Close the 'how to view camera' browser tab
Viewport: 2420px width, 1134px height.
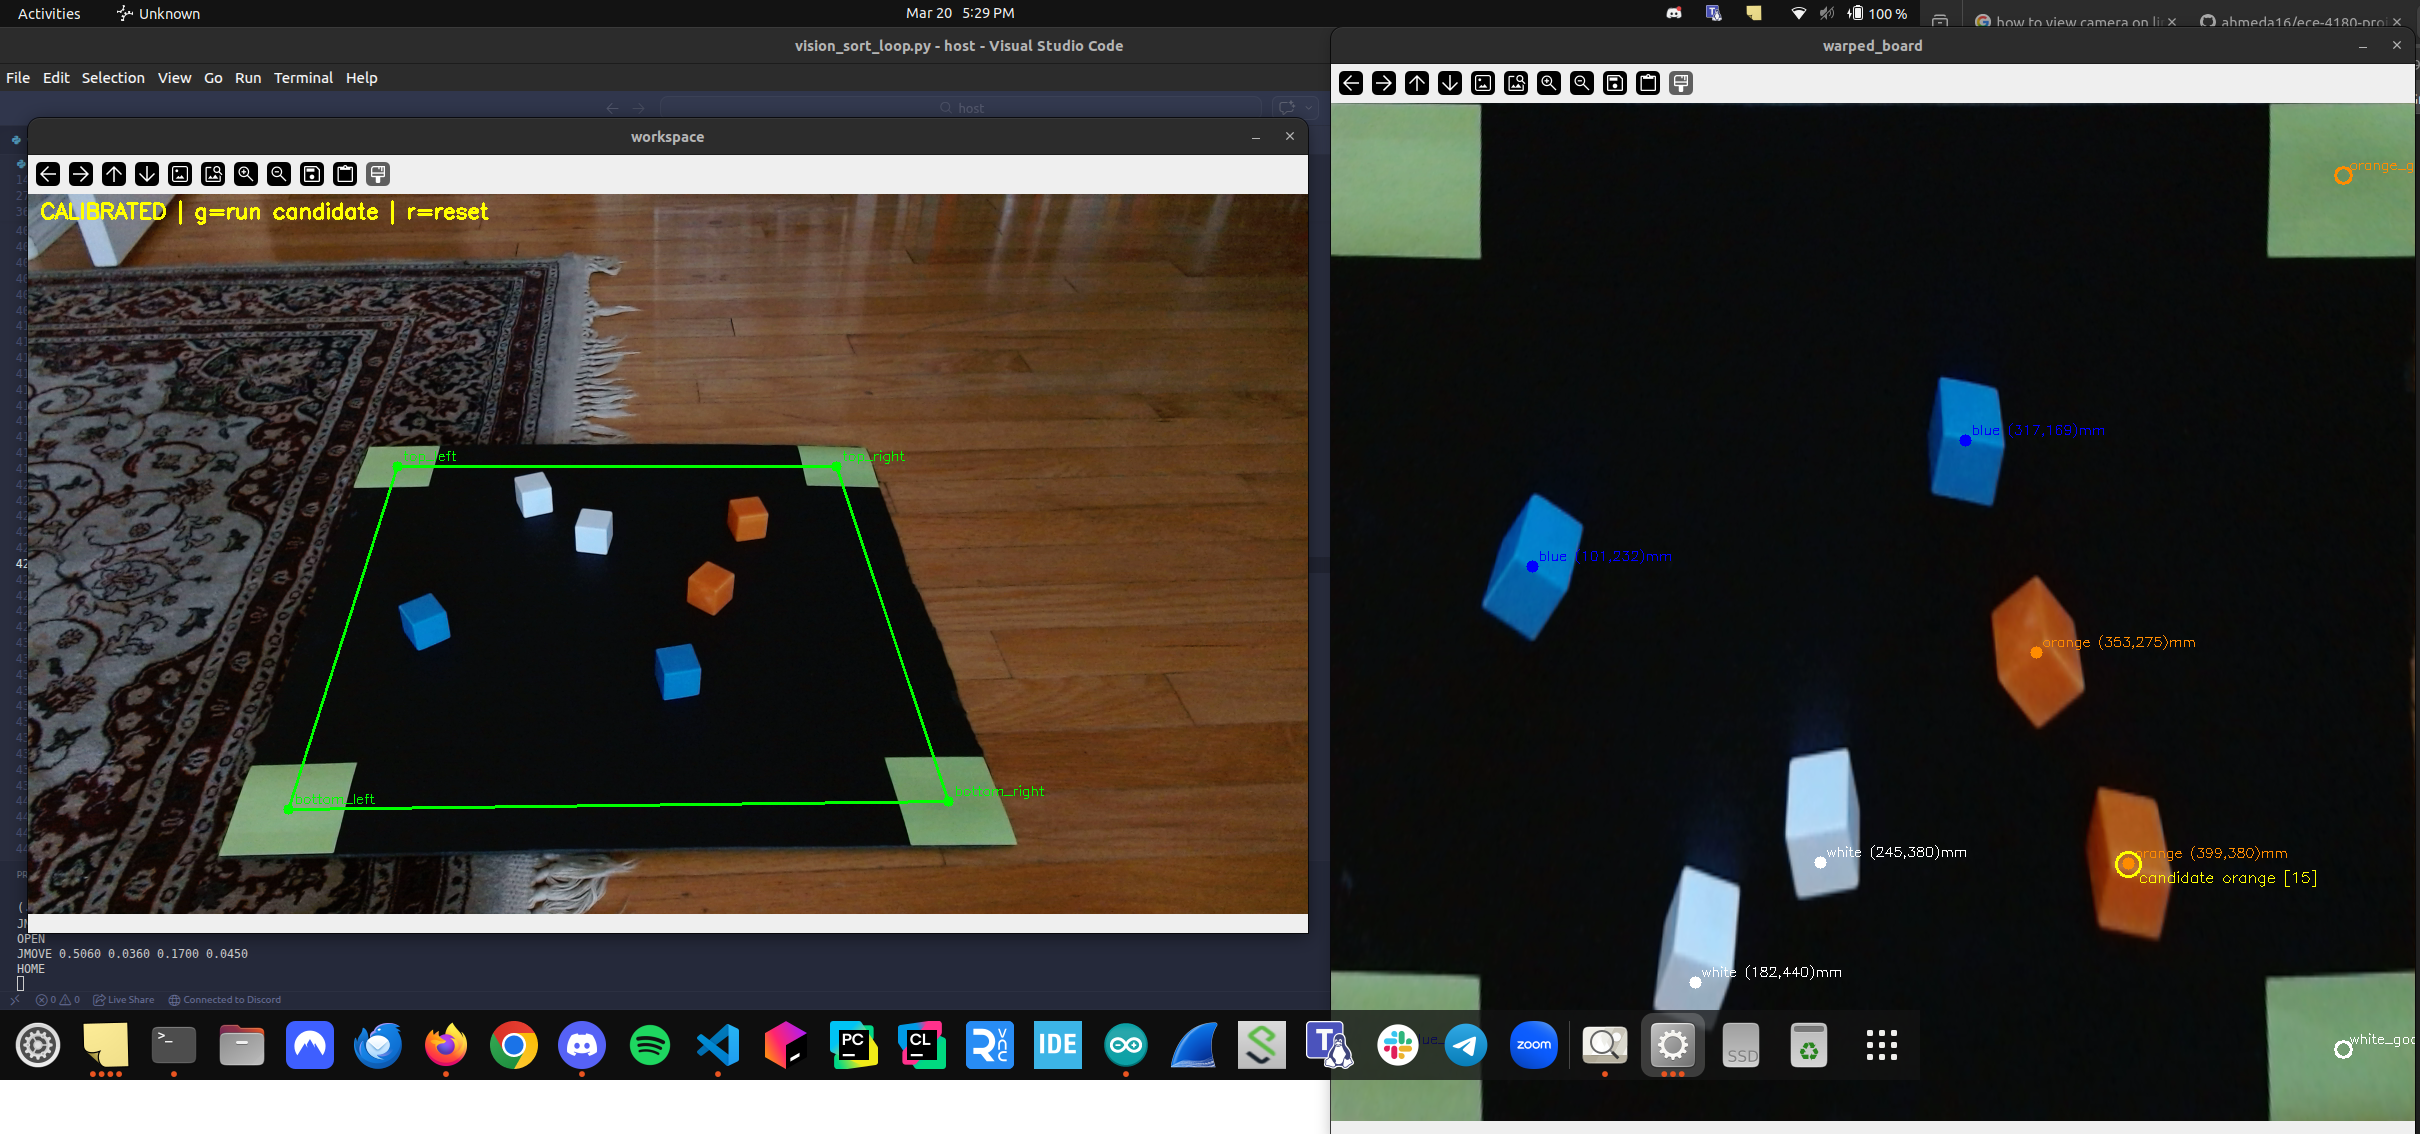click(x=2172, y=21)
